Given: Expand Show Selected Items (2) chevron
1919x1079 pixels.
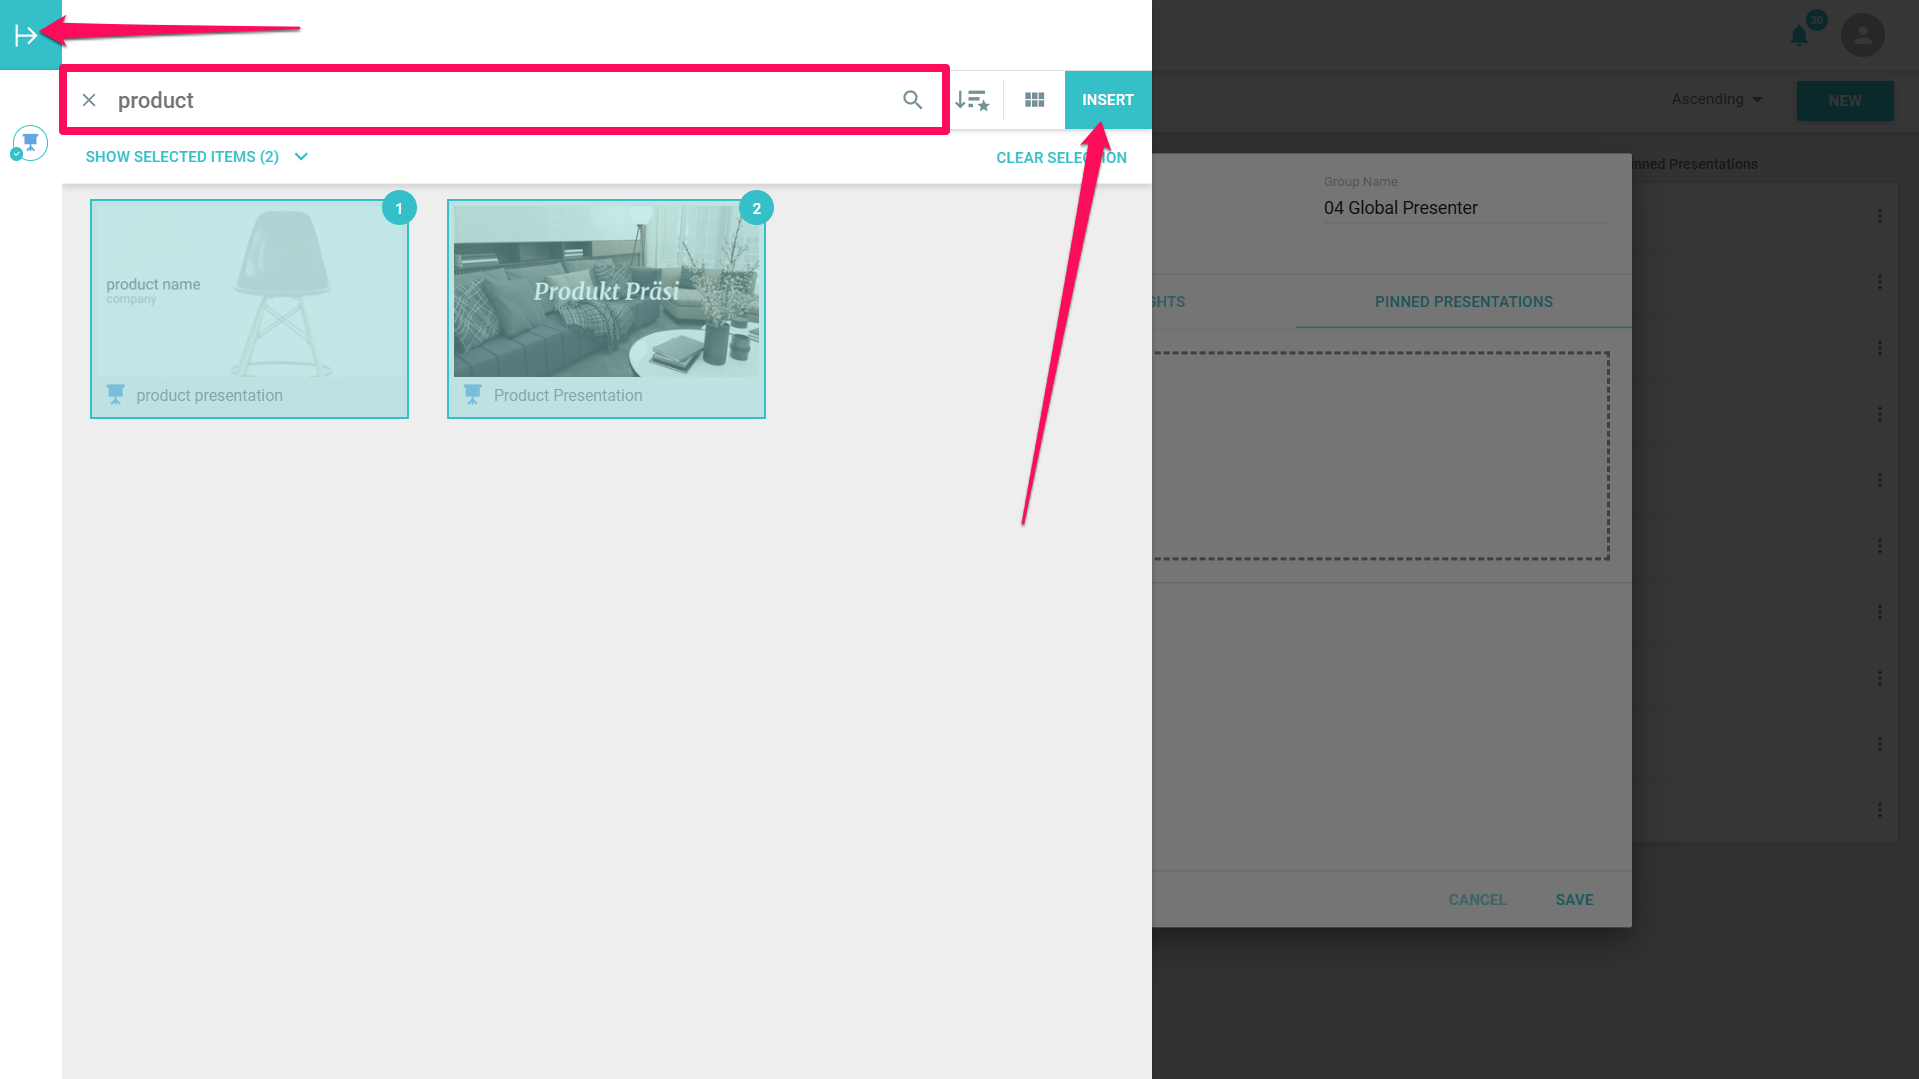Looking at the screenshot, I should [x=301, y=157].
